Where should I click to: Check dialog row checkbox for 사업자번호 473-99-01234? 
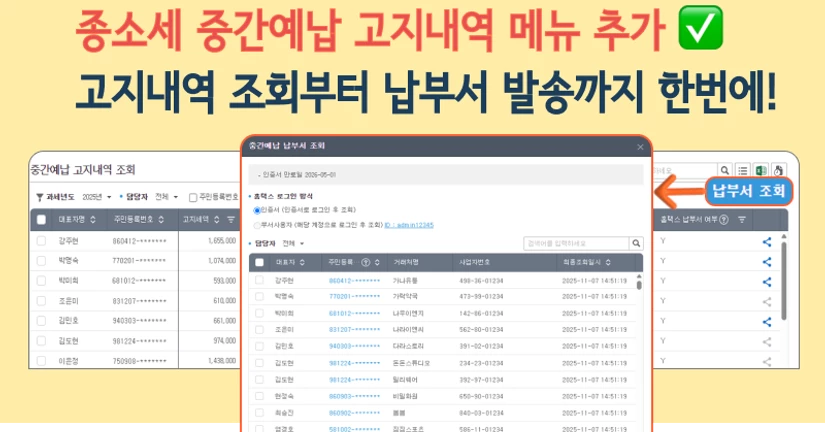(x=259, y=296)
